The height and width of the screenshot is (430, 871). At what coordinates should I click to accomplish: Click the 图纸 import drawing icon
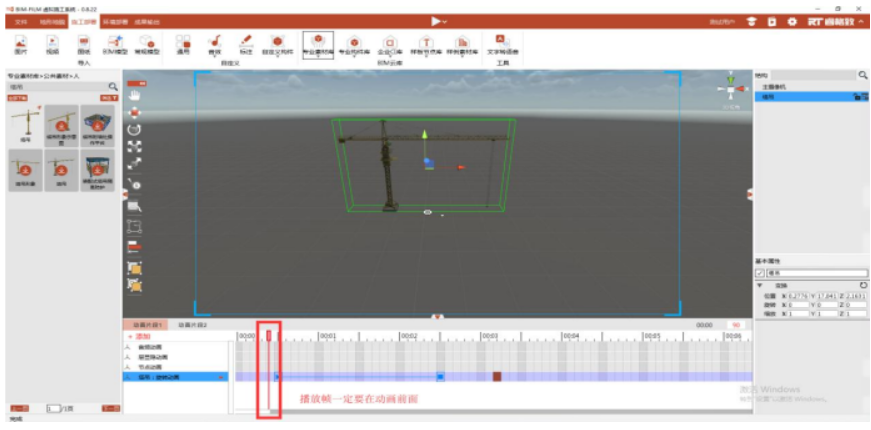pyautogui.click(x=84, y=44)
